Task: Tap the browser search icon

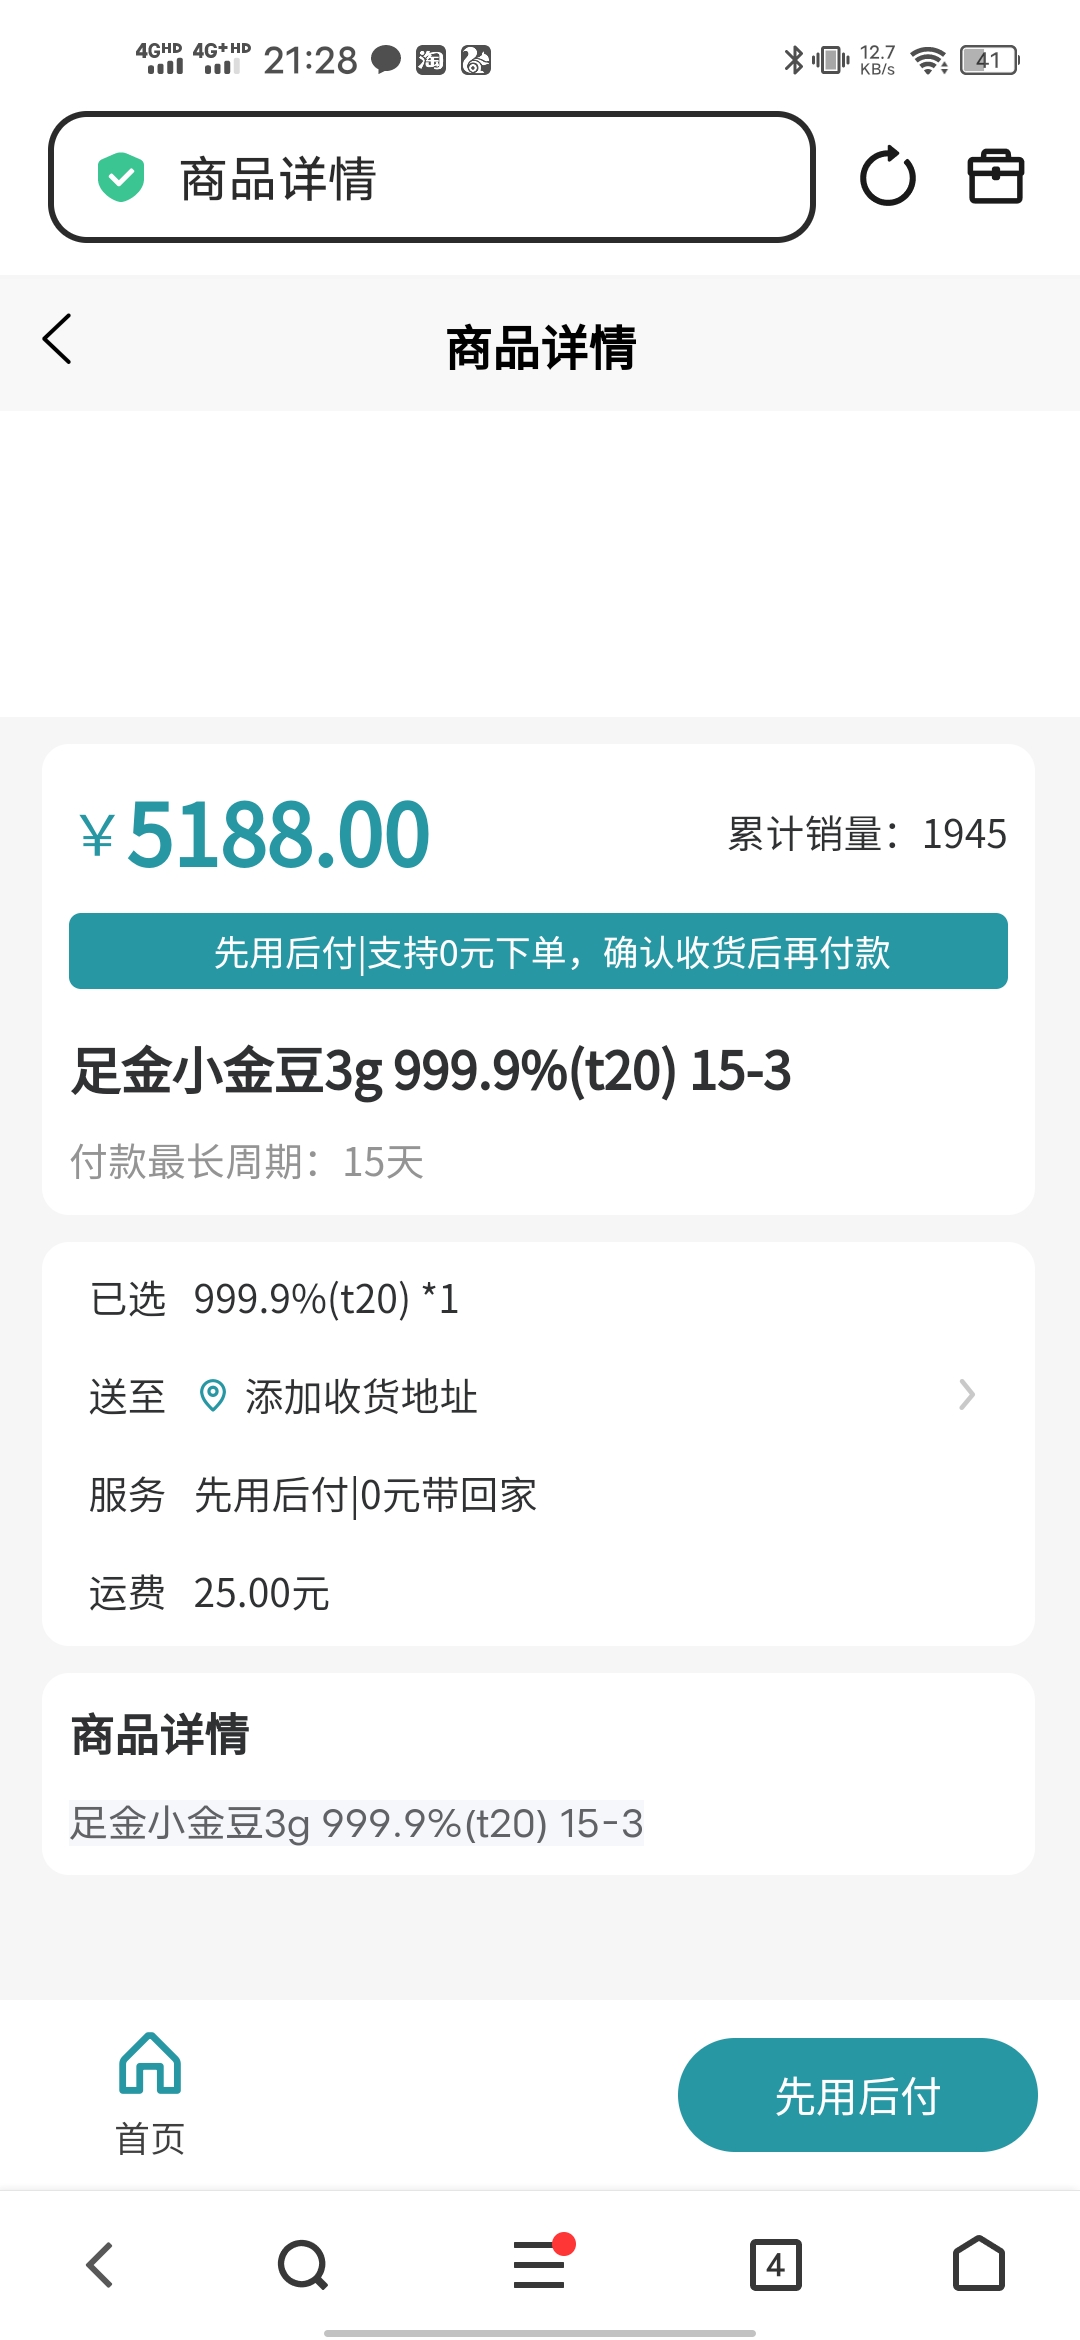Action: pos(302,2265)
